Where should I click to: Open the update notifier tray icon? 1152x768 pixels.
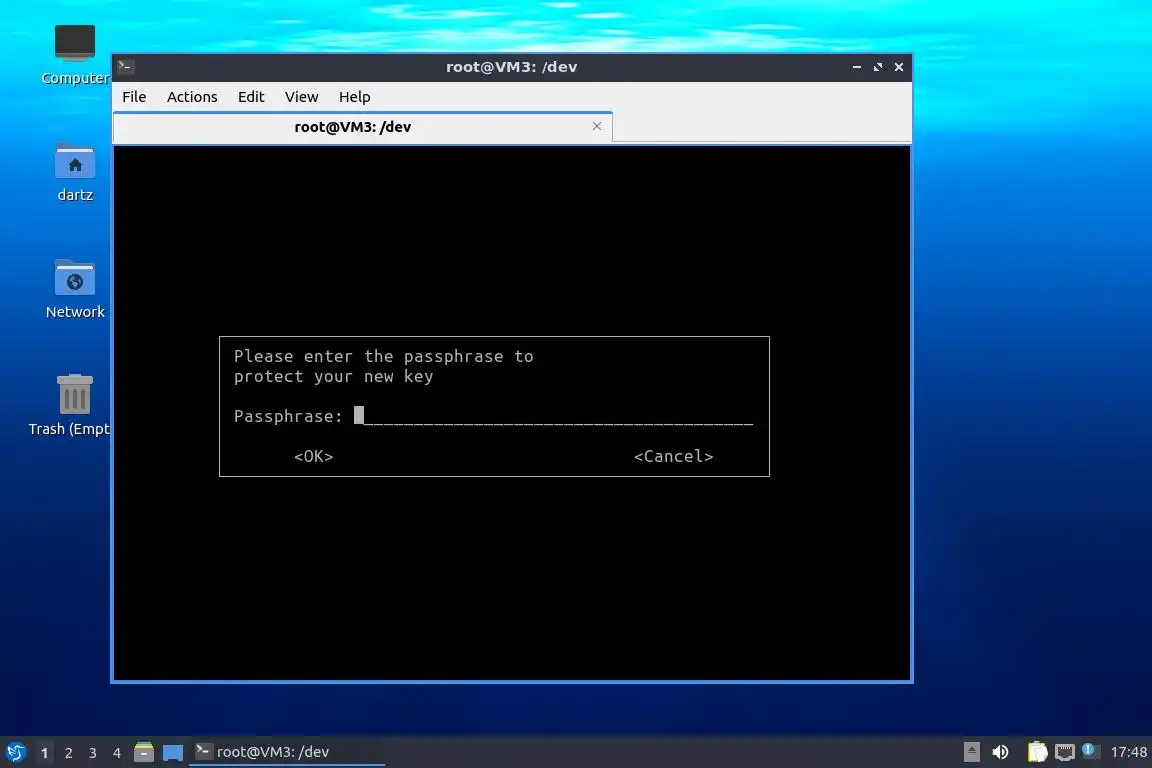click(1090, 750)
